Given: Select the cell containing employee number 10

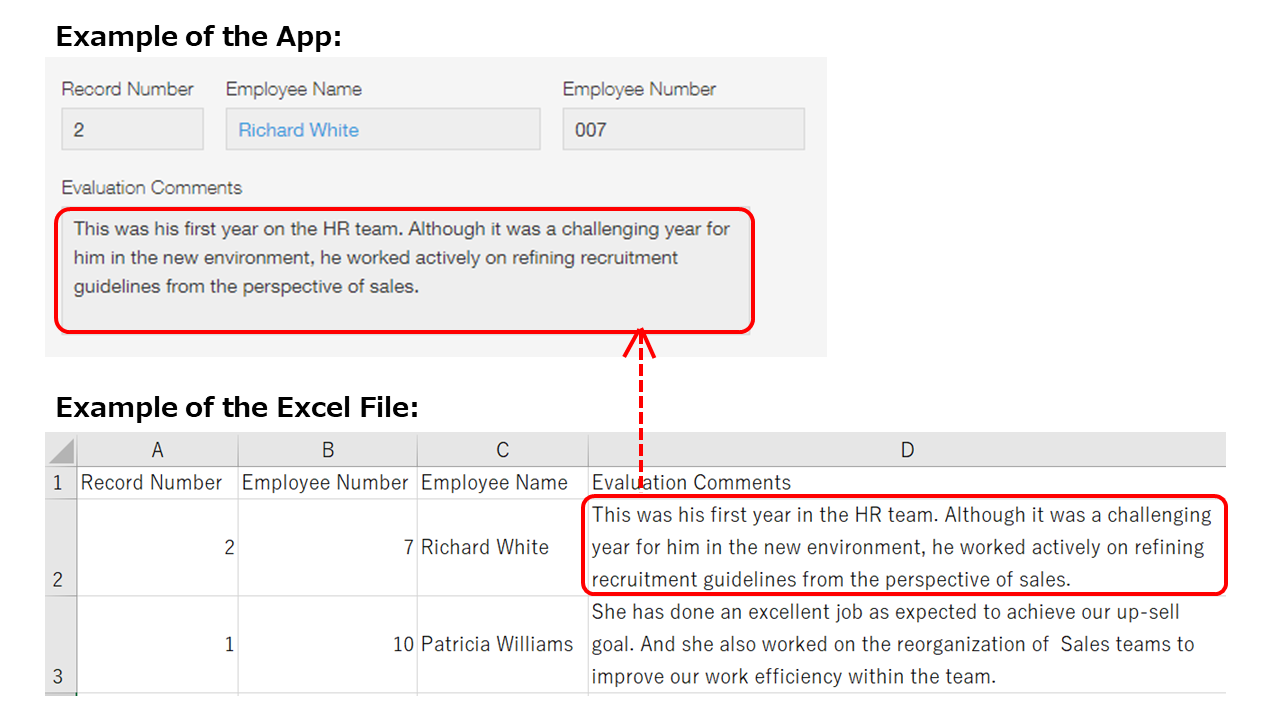Looking at the screenshot, I should [x=326, y=645].
